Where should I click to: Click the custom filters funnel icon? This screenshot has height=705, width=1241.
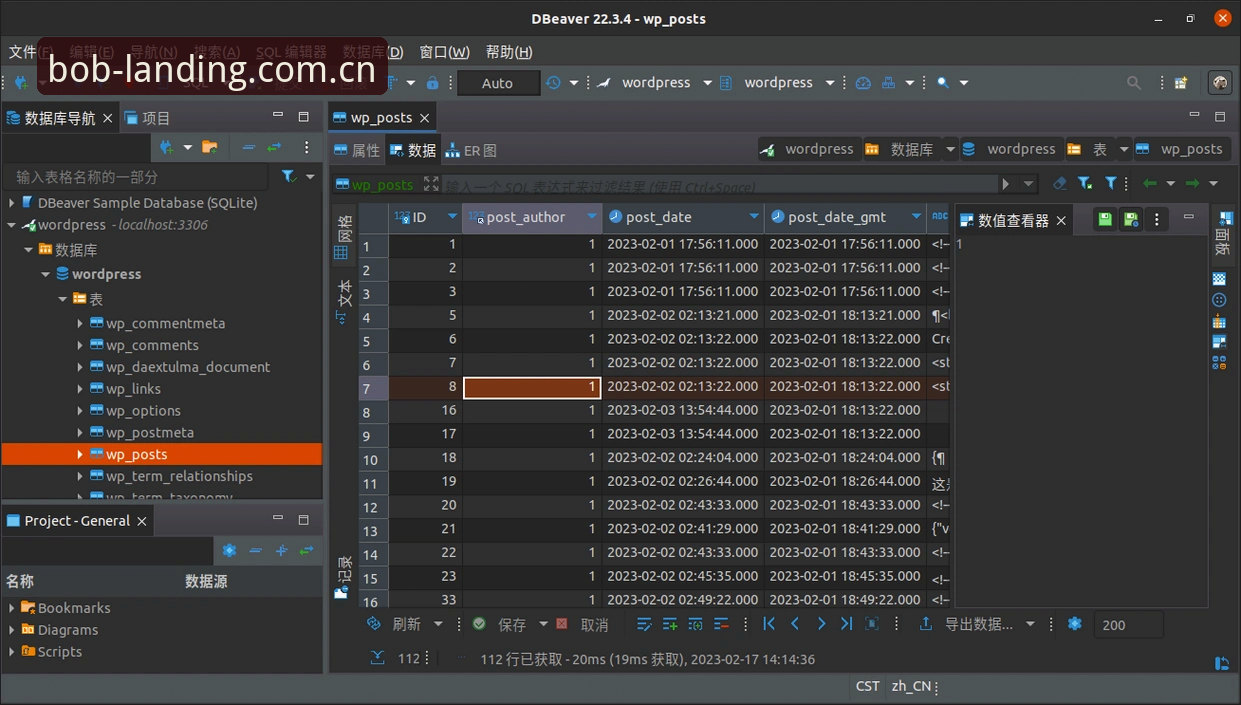tap(1110, 184)
